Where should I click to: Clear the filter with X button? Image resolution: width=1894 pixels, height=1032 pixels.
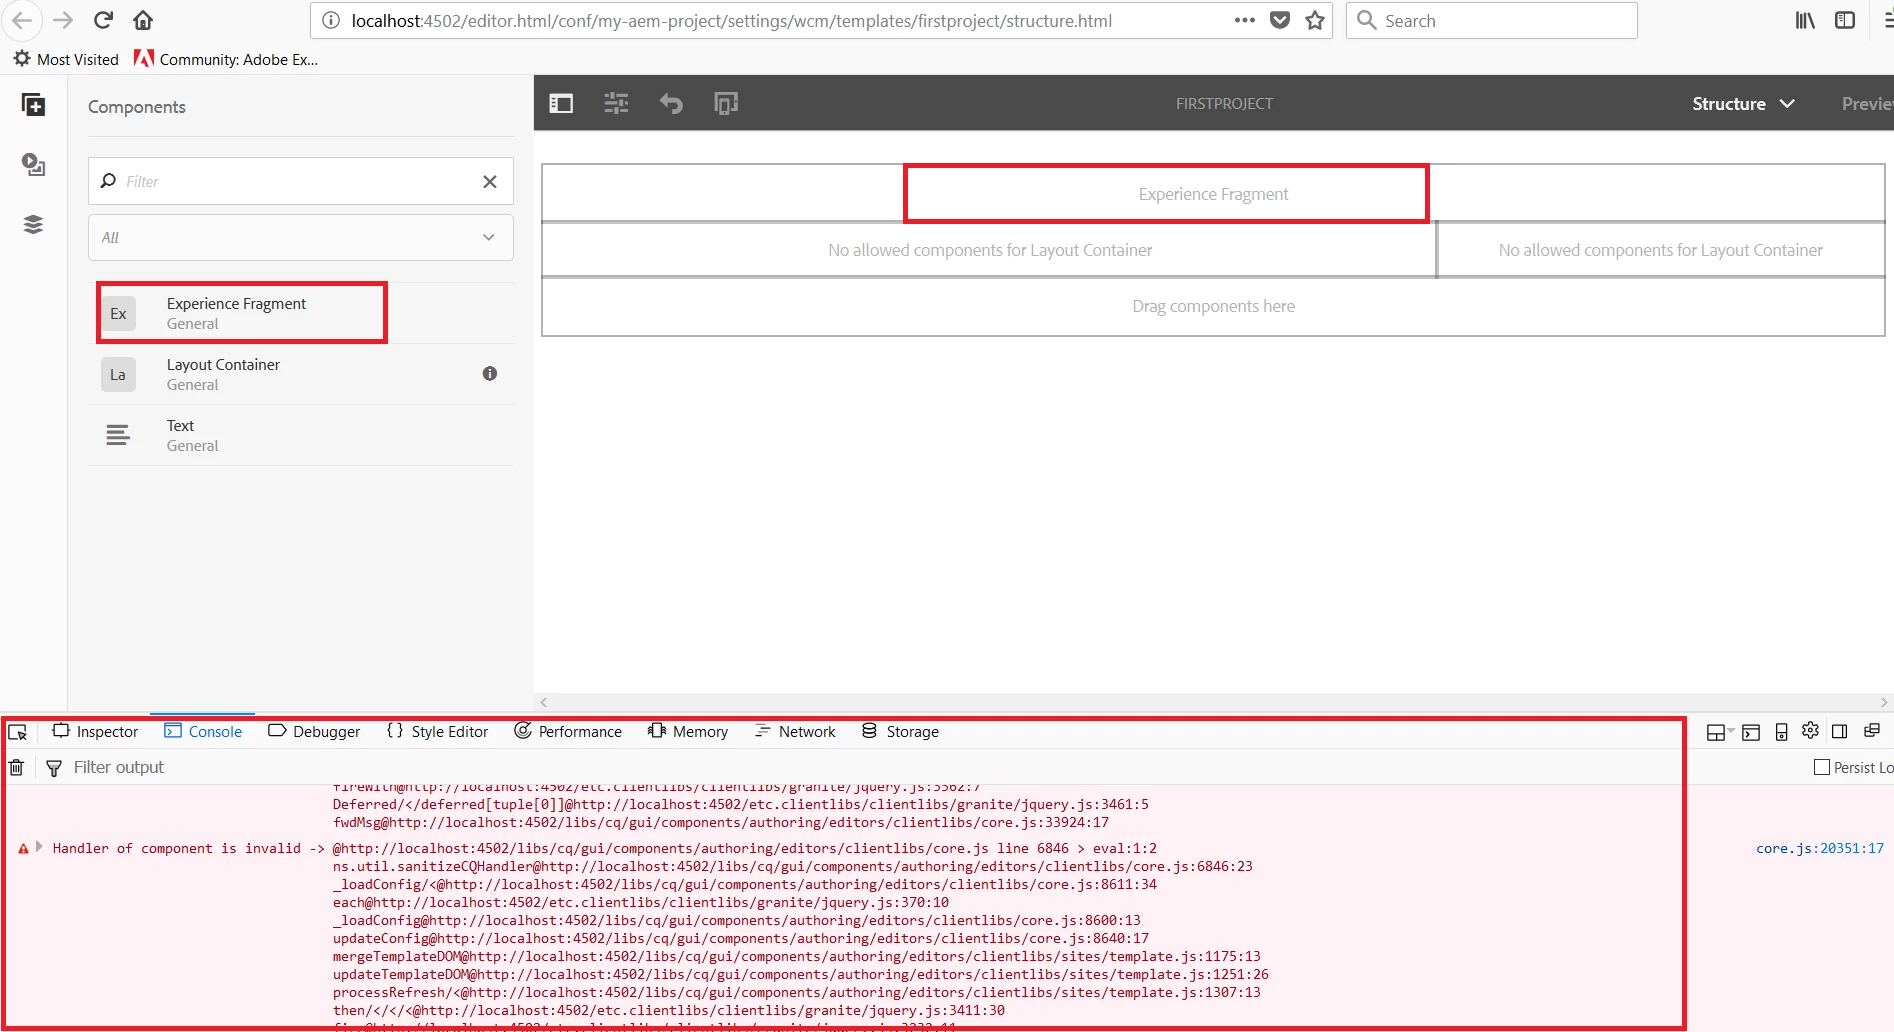click(490, 181)
